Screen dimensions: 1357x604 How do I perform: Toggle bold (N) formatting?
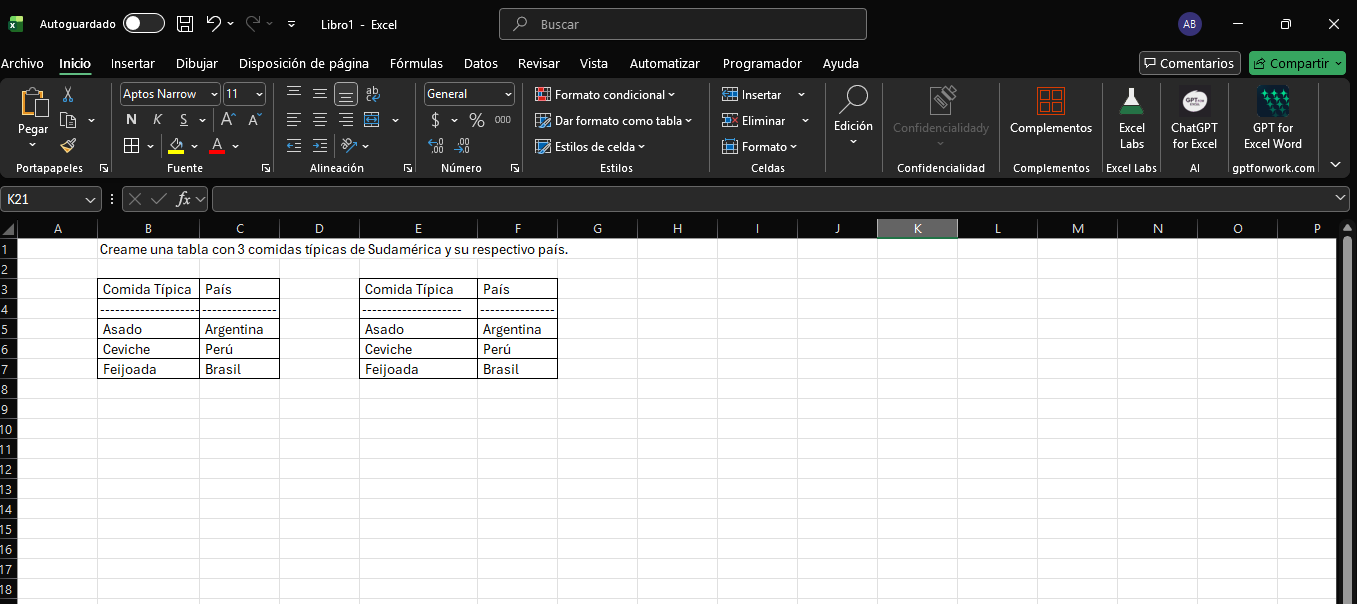point(131,120)
